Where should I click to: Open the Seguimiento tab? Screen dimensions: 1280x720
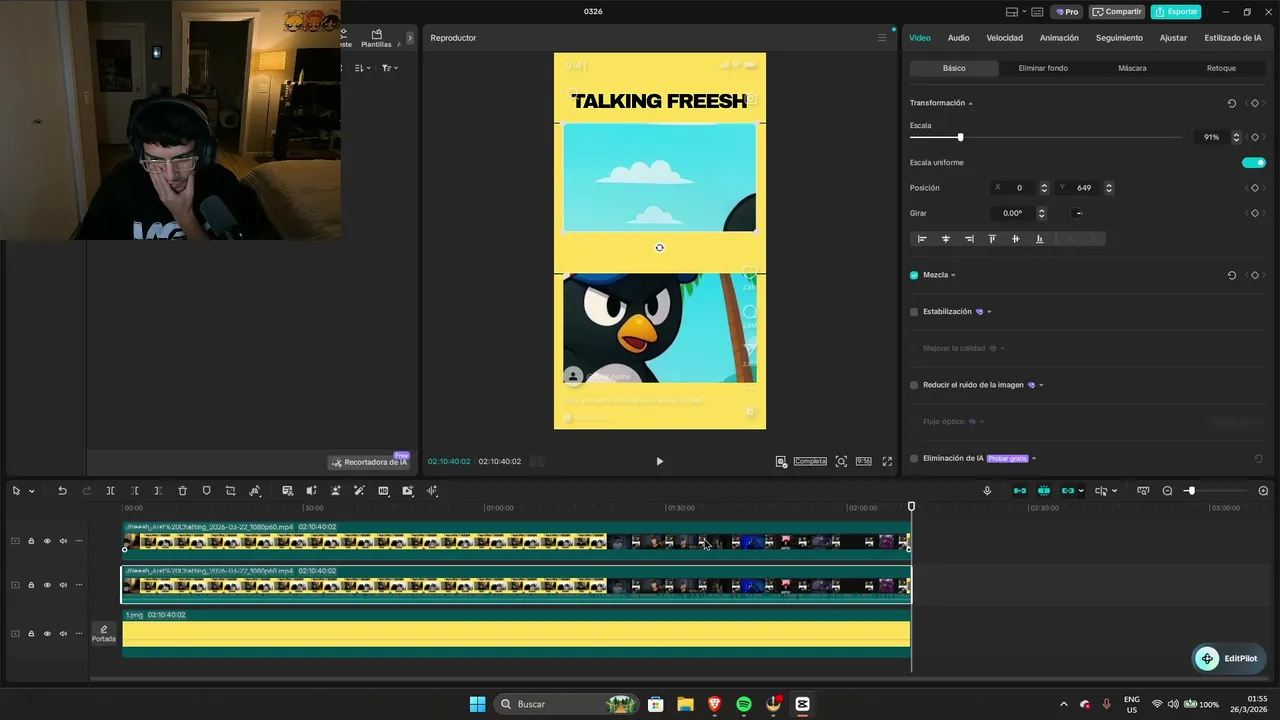pyautogui.click(x=1119, y=38)
